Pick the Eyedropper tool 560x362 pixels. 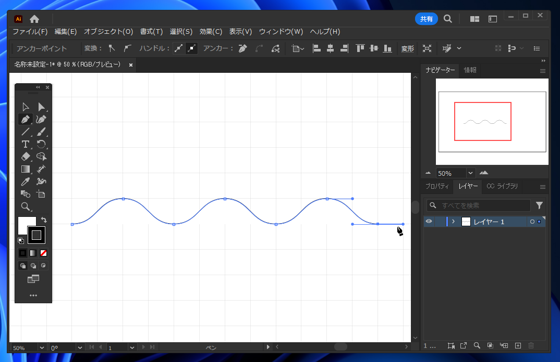(25, 181)
